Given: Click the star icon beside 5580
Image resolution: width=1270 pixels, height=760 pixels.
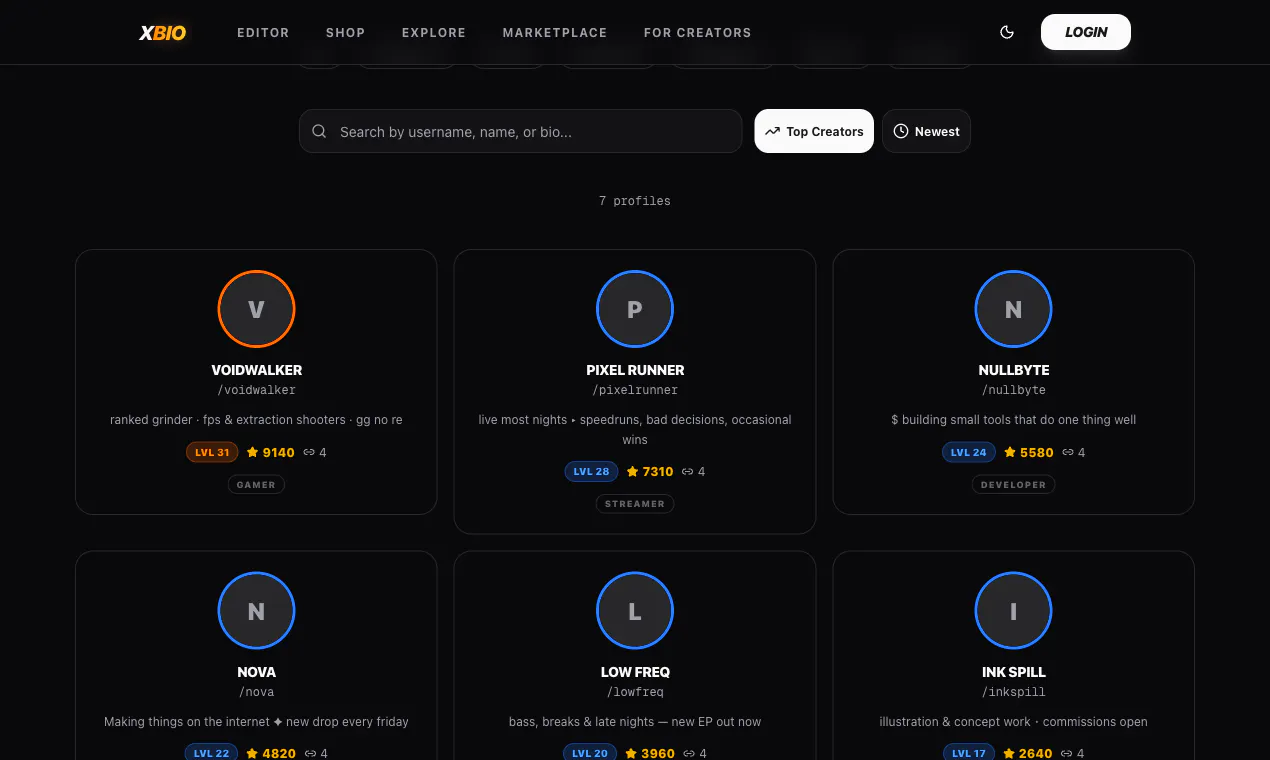Looking at the screenshot, I should 1010,452.
